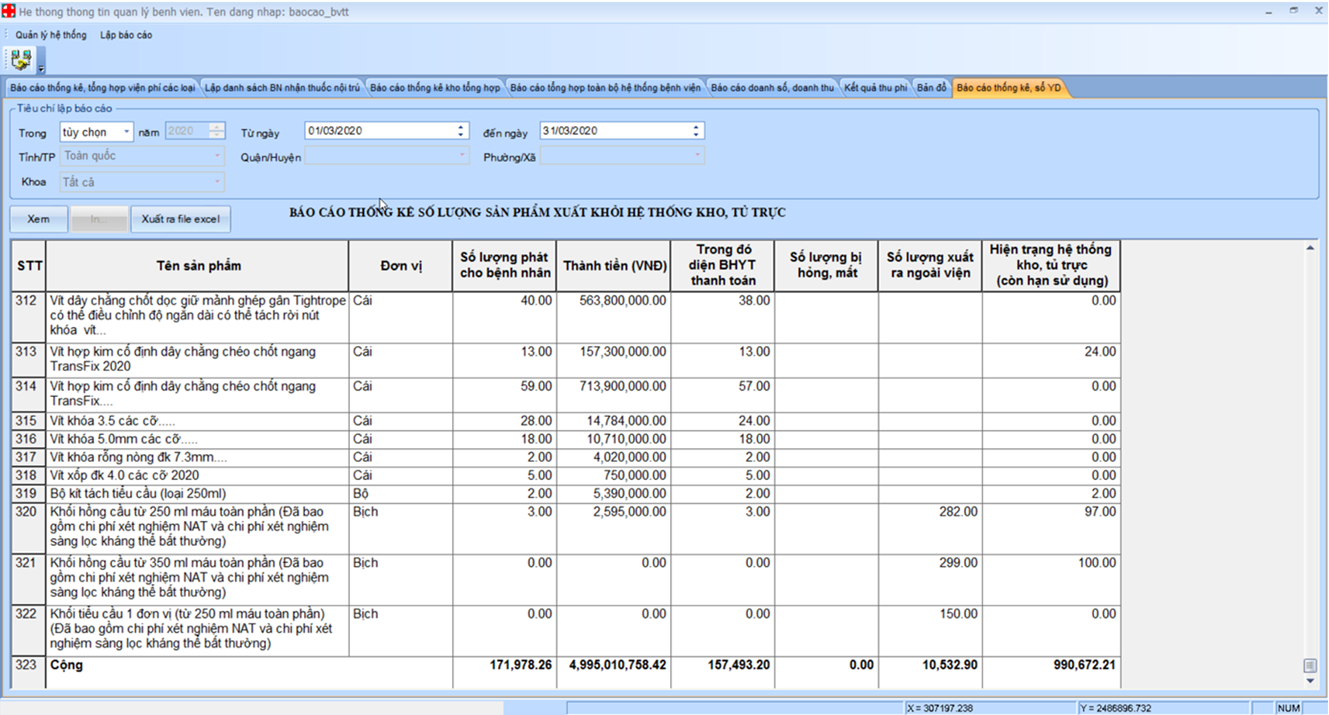Click the năm year stepper
Screen dimensions: 1329x715
click(217, 131)
